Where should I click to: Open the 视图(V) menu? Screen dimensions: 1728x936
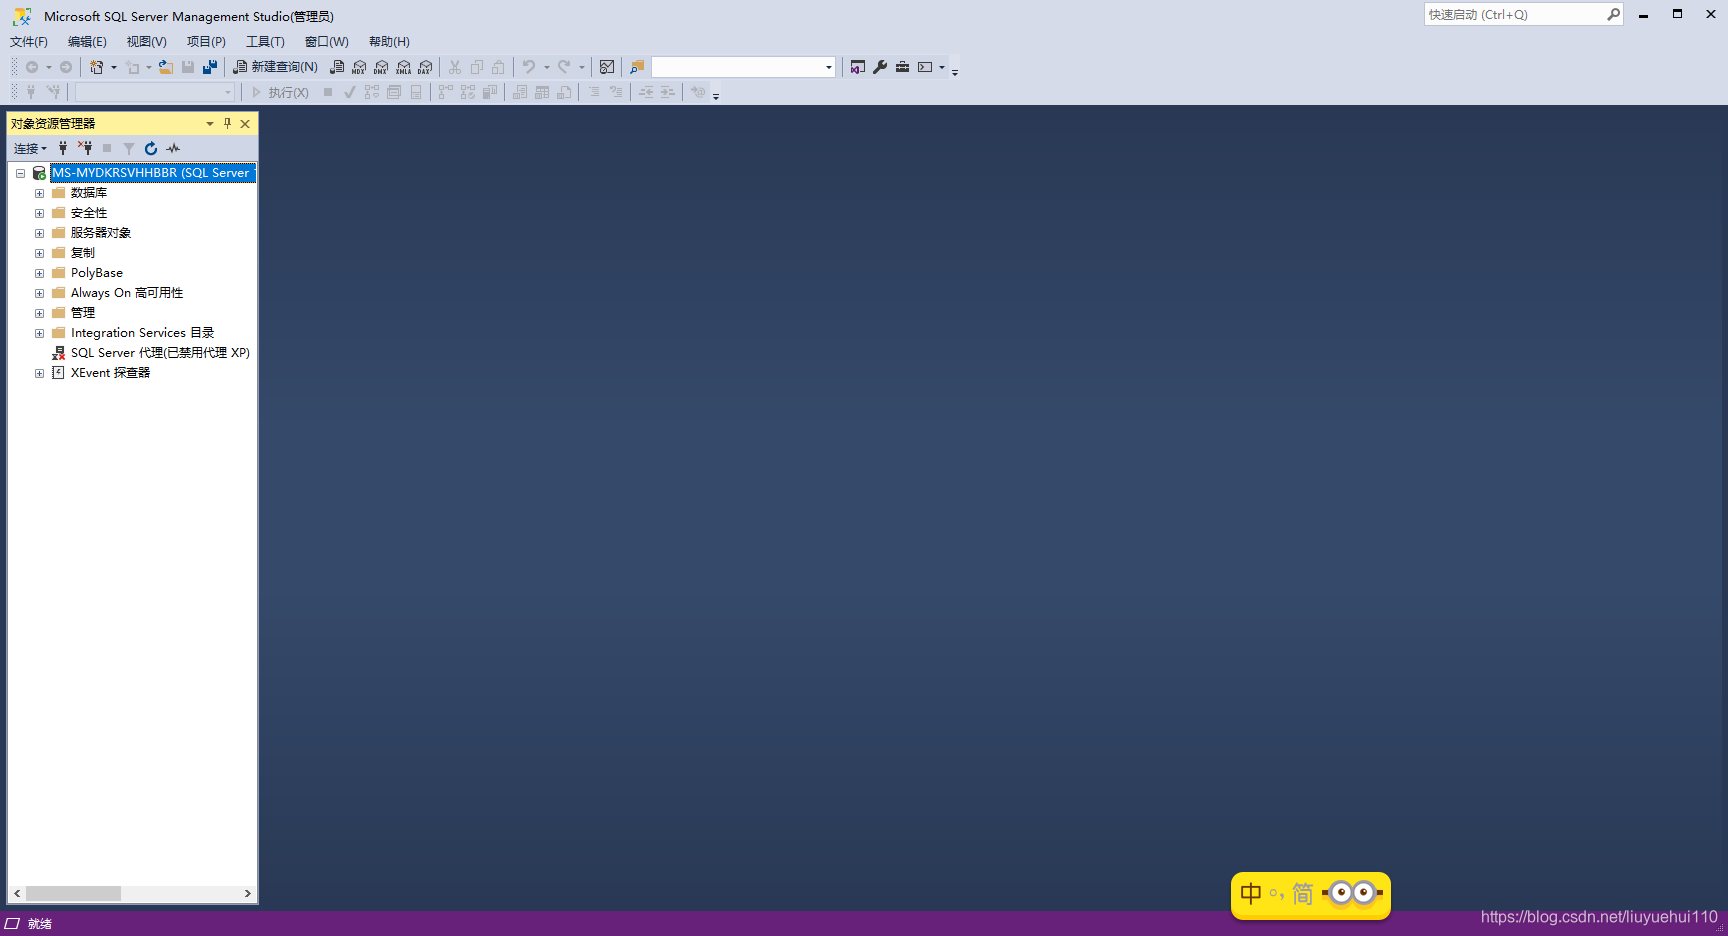tap(146, 41)
